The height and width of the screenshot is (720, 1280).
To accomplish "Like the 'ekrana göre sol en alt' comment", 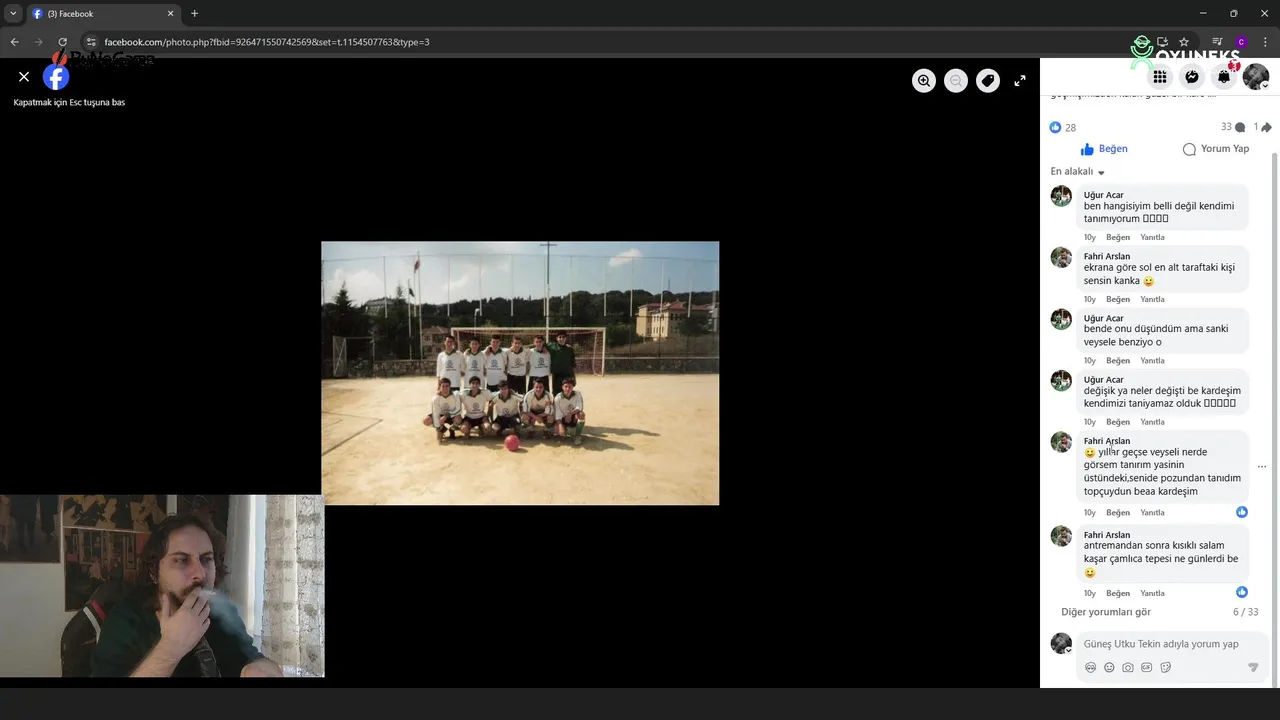I will pos(1118,300).
